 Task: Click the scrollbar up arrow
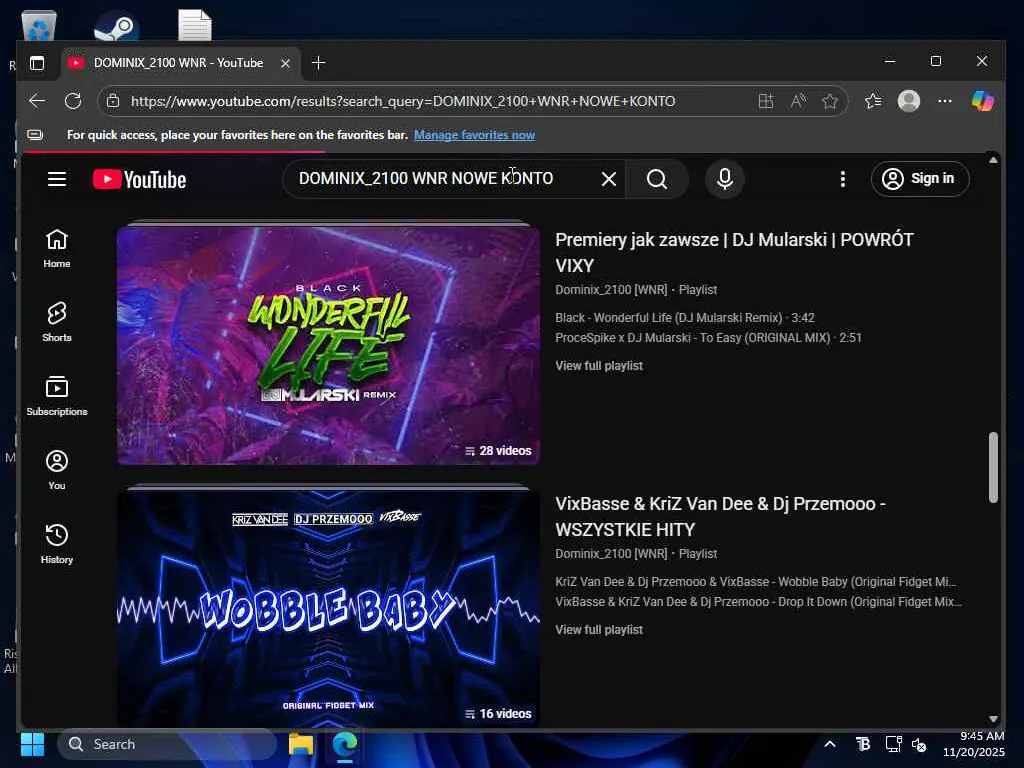pyautogui.click(x=993, y=160)
